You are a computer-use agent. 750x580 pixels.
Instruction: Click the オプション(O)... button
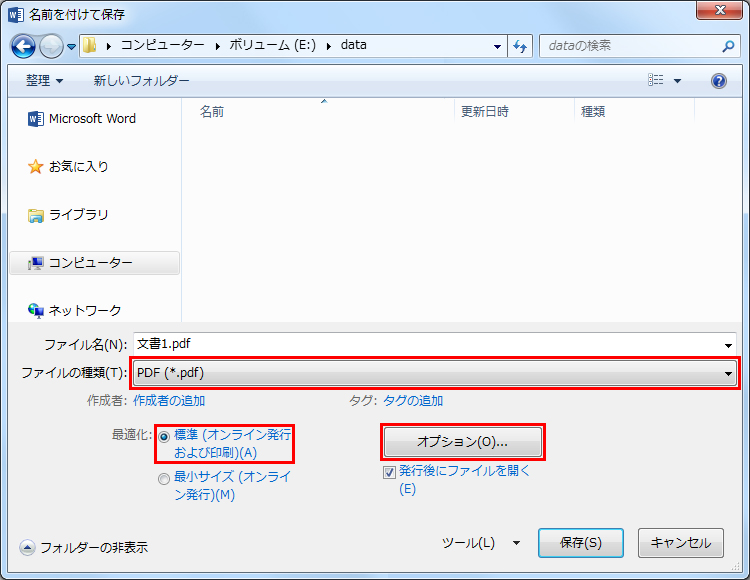(463, 442)
